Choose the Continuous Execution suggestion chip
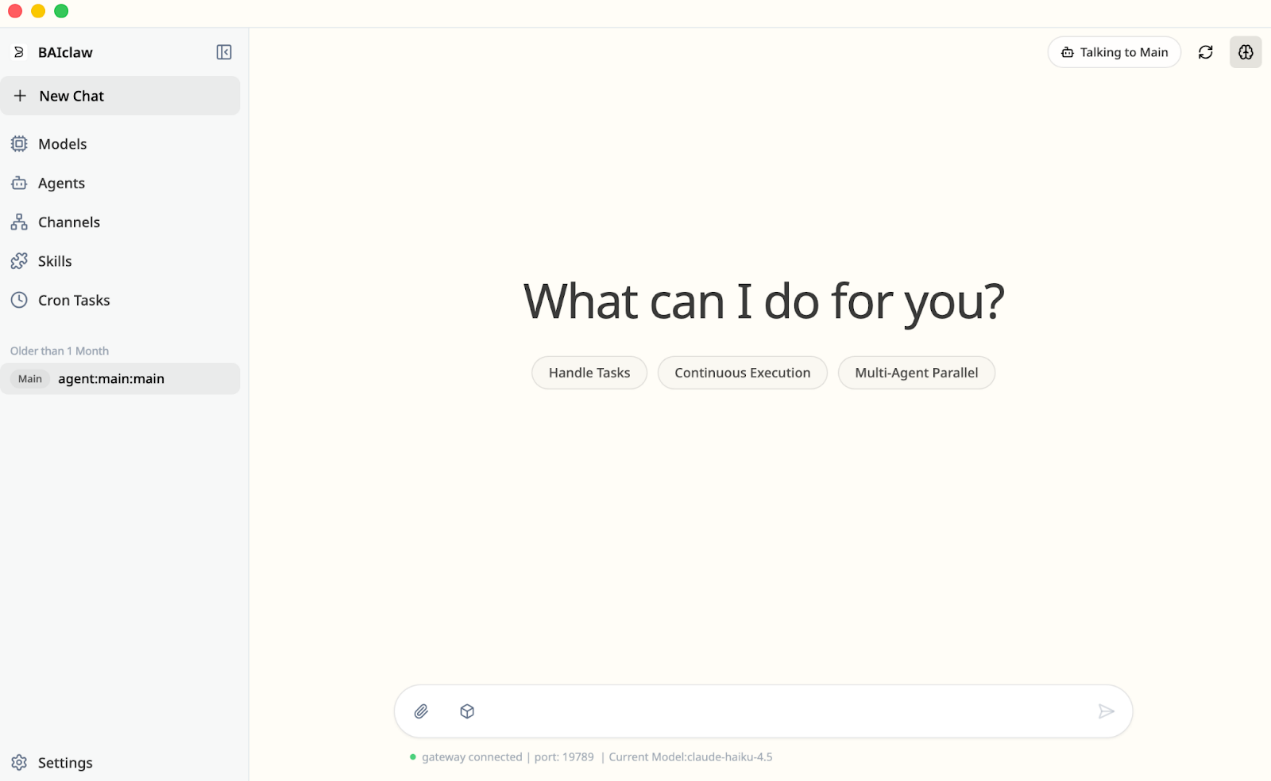1271x781 pixels. [x=742, y=373]
